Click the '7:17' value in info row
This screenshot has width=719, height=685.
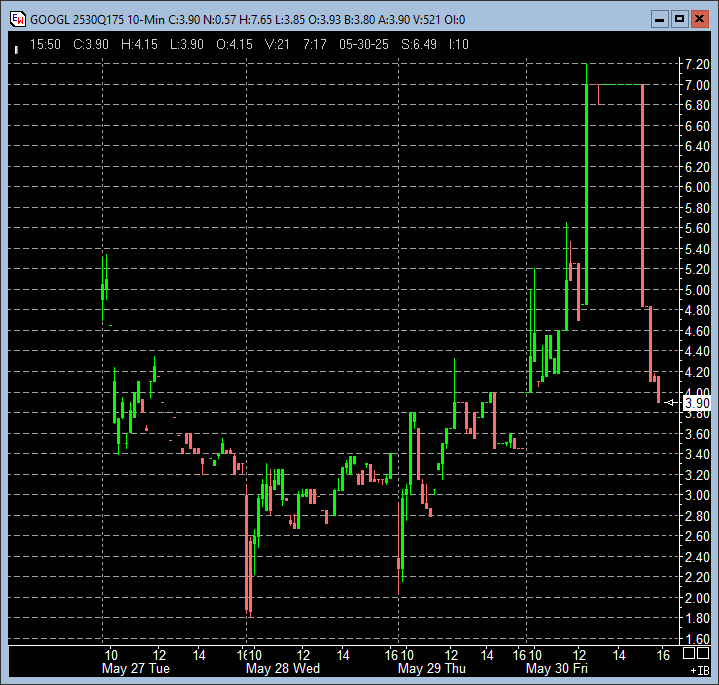coord(315,44)
